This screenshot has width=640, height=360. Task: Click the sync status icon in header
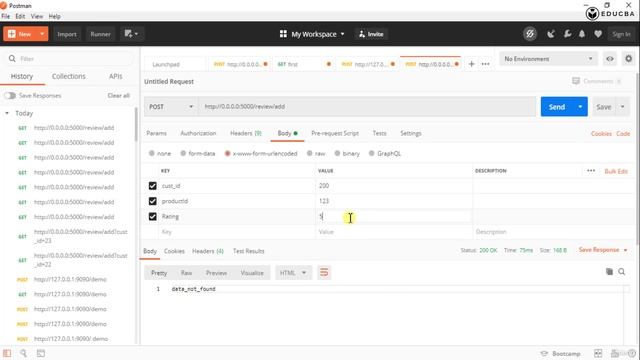[530, 34]
